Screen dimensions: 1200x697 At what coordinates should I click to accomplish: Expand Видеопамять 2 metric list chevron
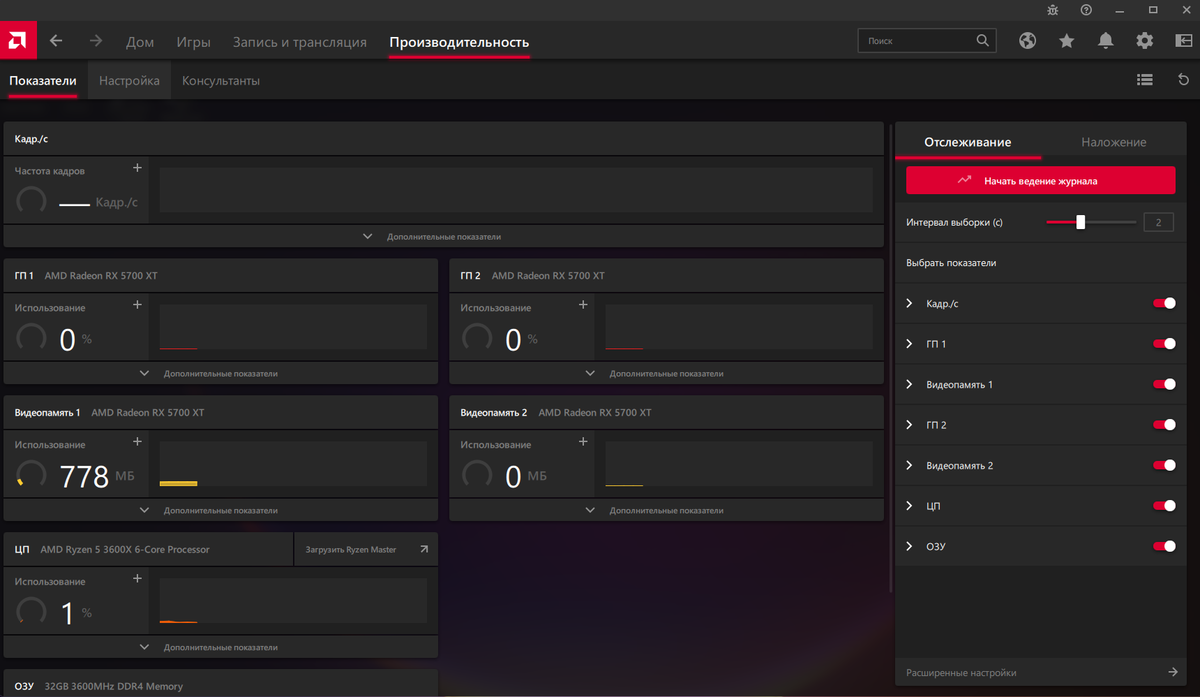click(x=910, y=465)
